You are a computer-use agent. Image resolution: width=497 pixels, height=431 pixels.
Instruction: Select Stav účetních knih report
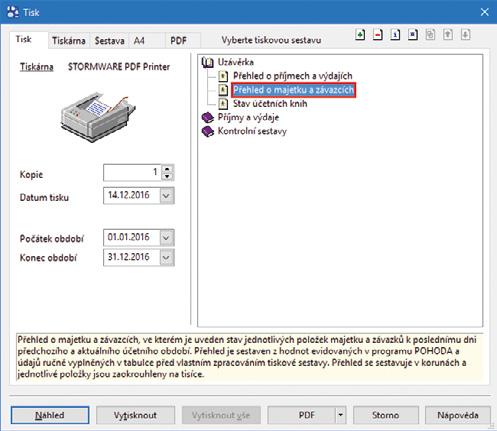[x=270, y=104]
